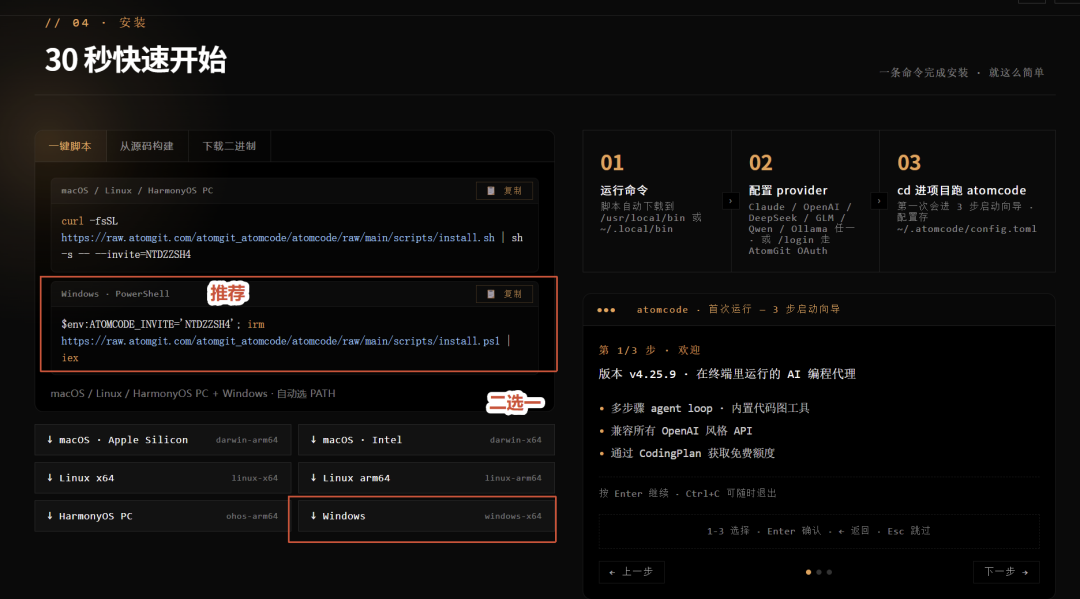Select the first wizard pagination dot
Viewport: 1080px width, 599px height.
pos(809,572)
